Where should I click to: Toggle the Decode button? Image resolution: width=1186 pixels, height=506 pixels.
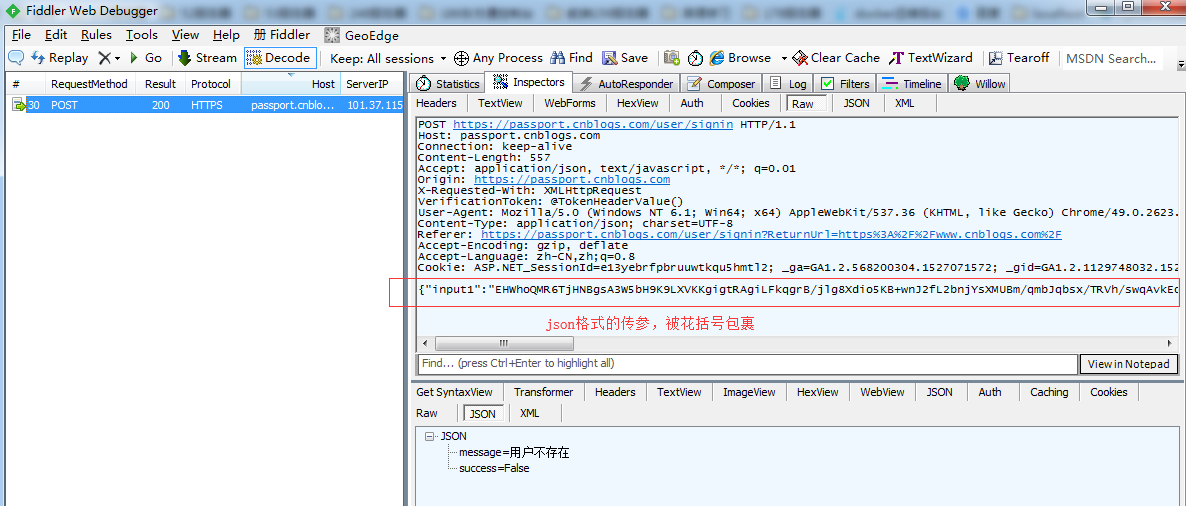[x=278, y=58]
